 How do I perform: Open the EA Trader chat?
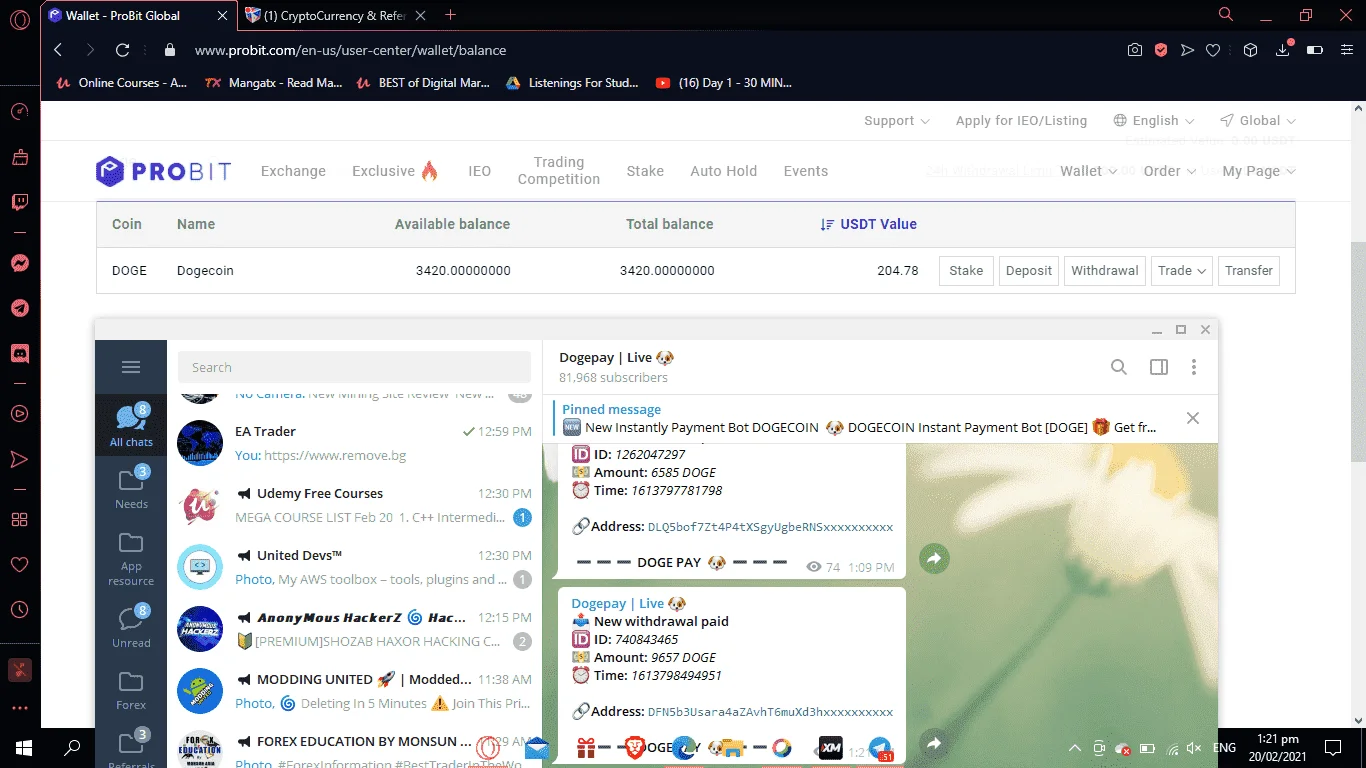pos(355,443)
